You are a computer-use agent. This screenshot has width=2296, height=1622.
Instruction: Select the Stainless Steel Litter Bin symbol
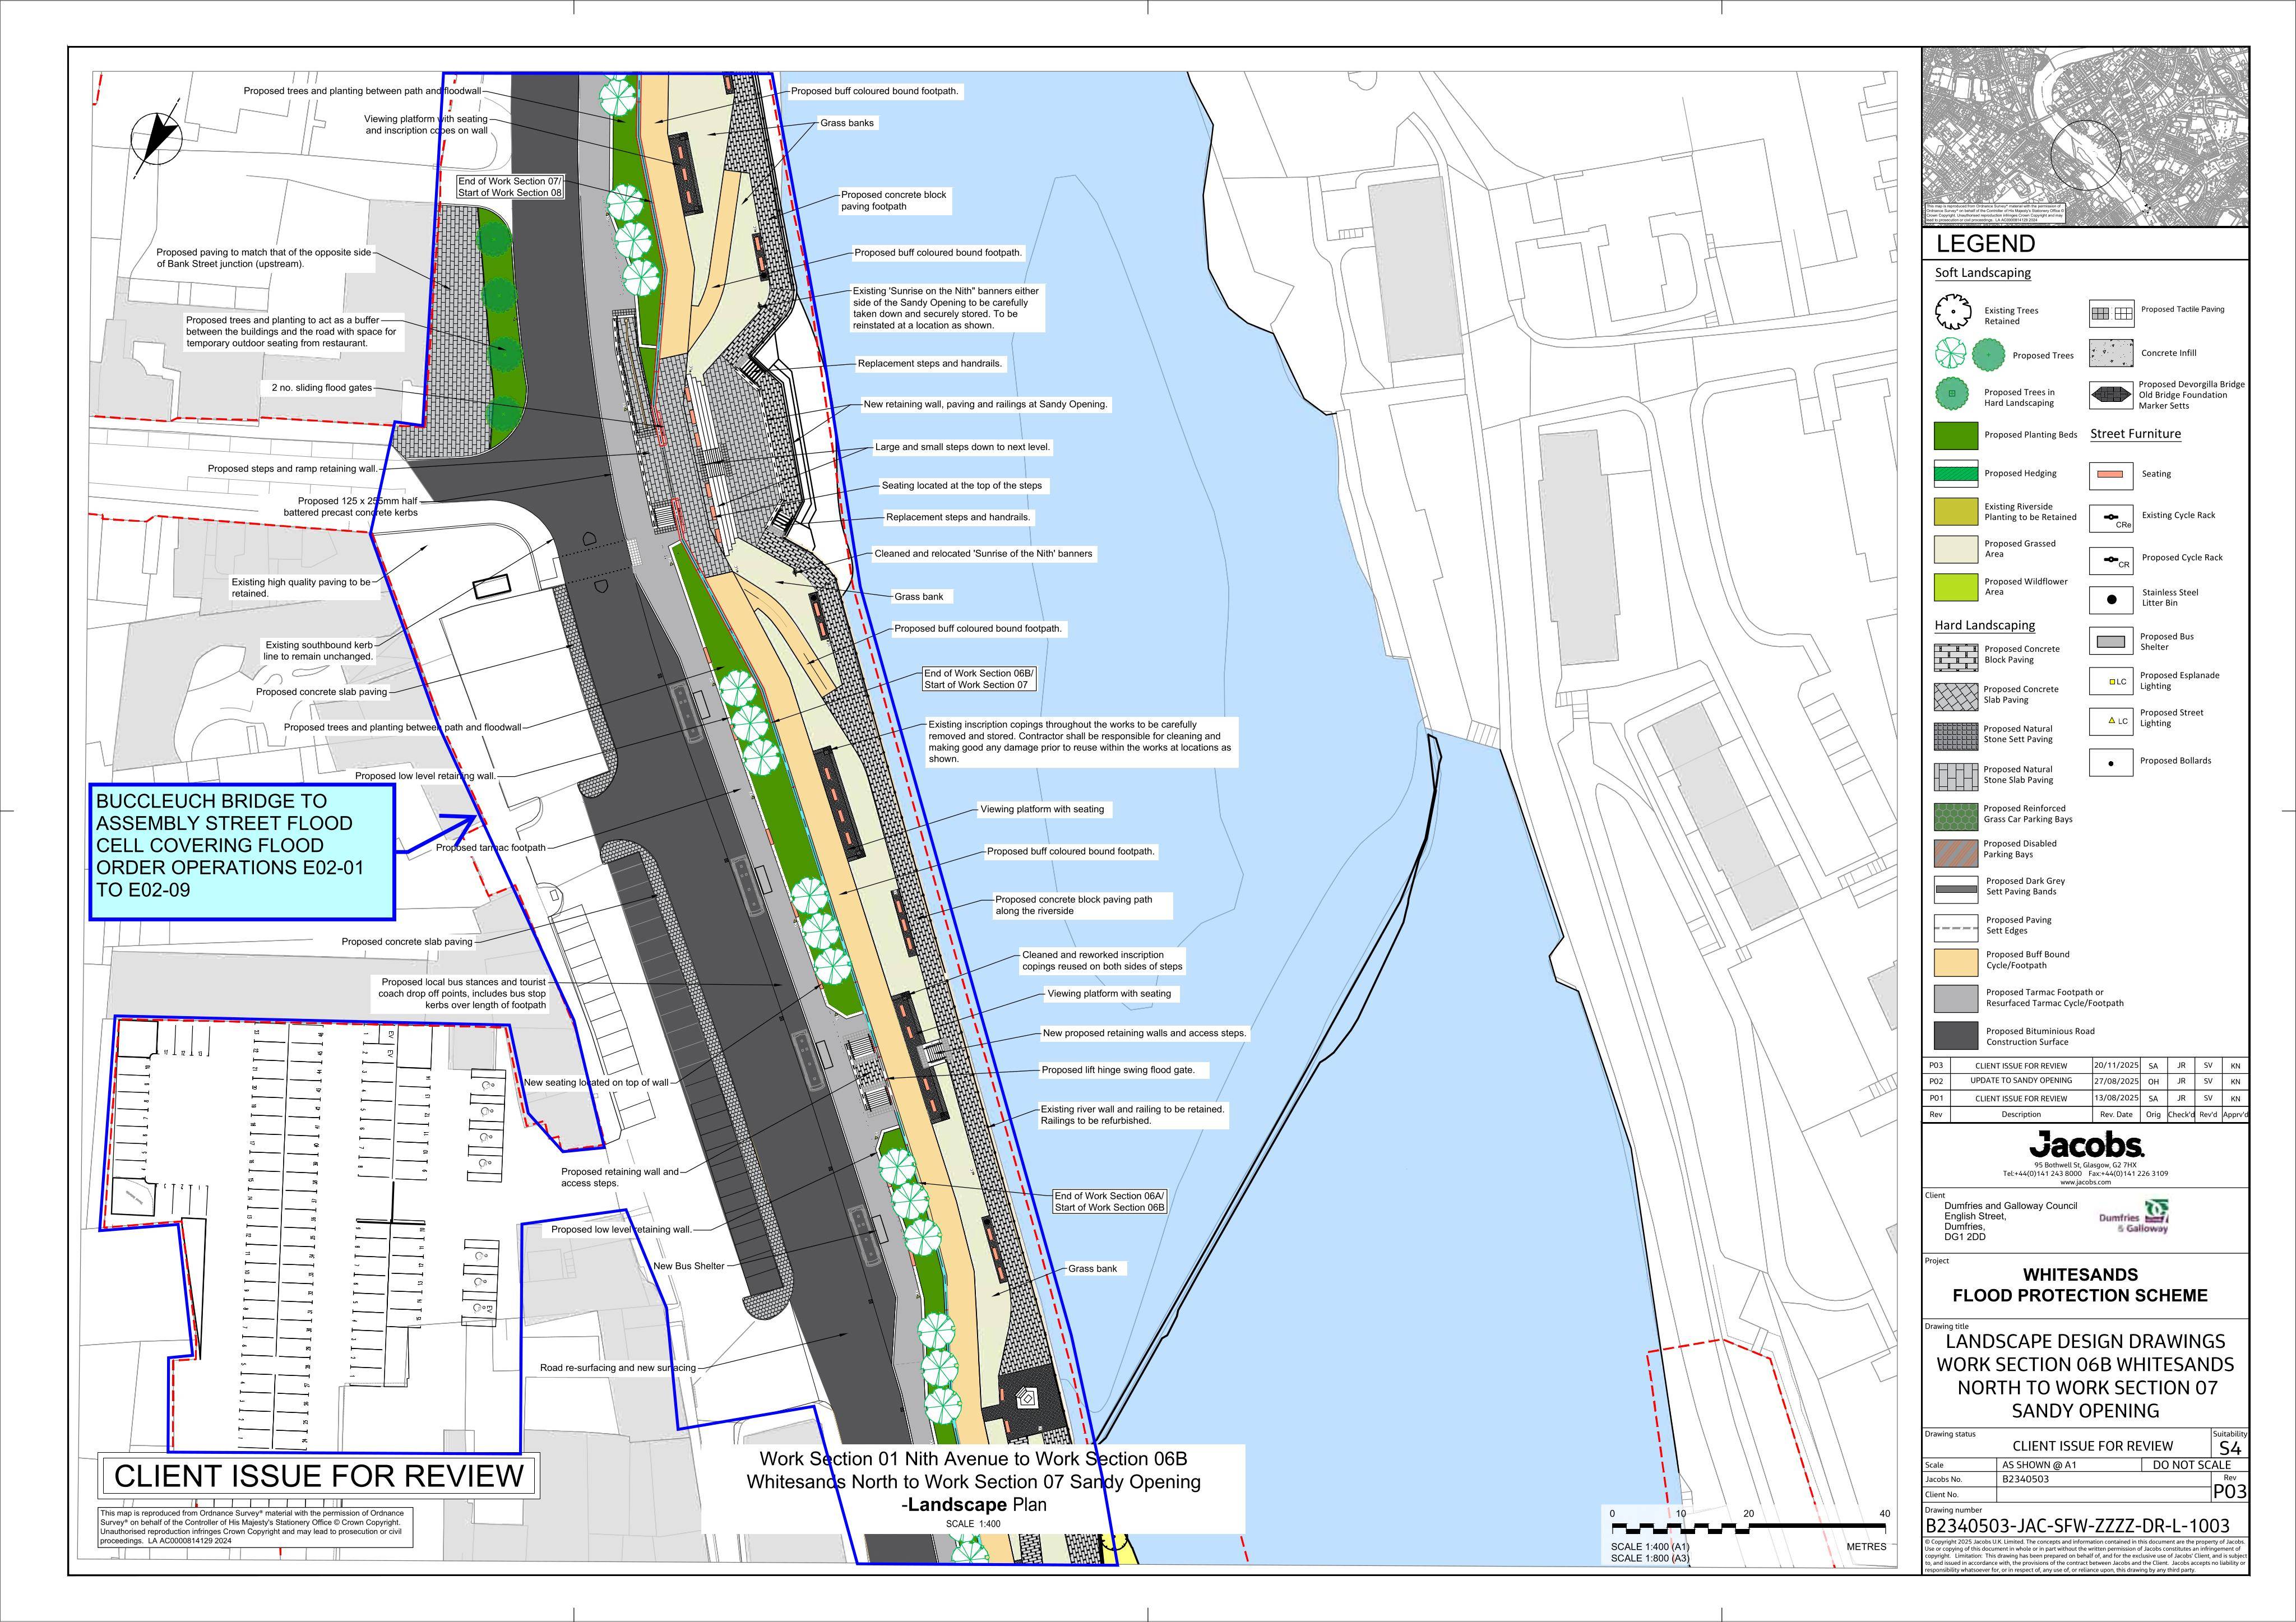[x=2110, y=599]
